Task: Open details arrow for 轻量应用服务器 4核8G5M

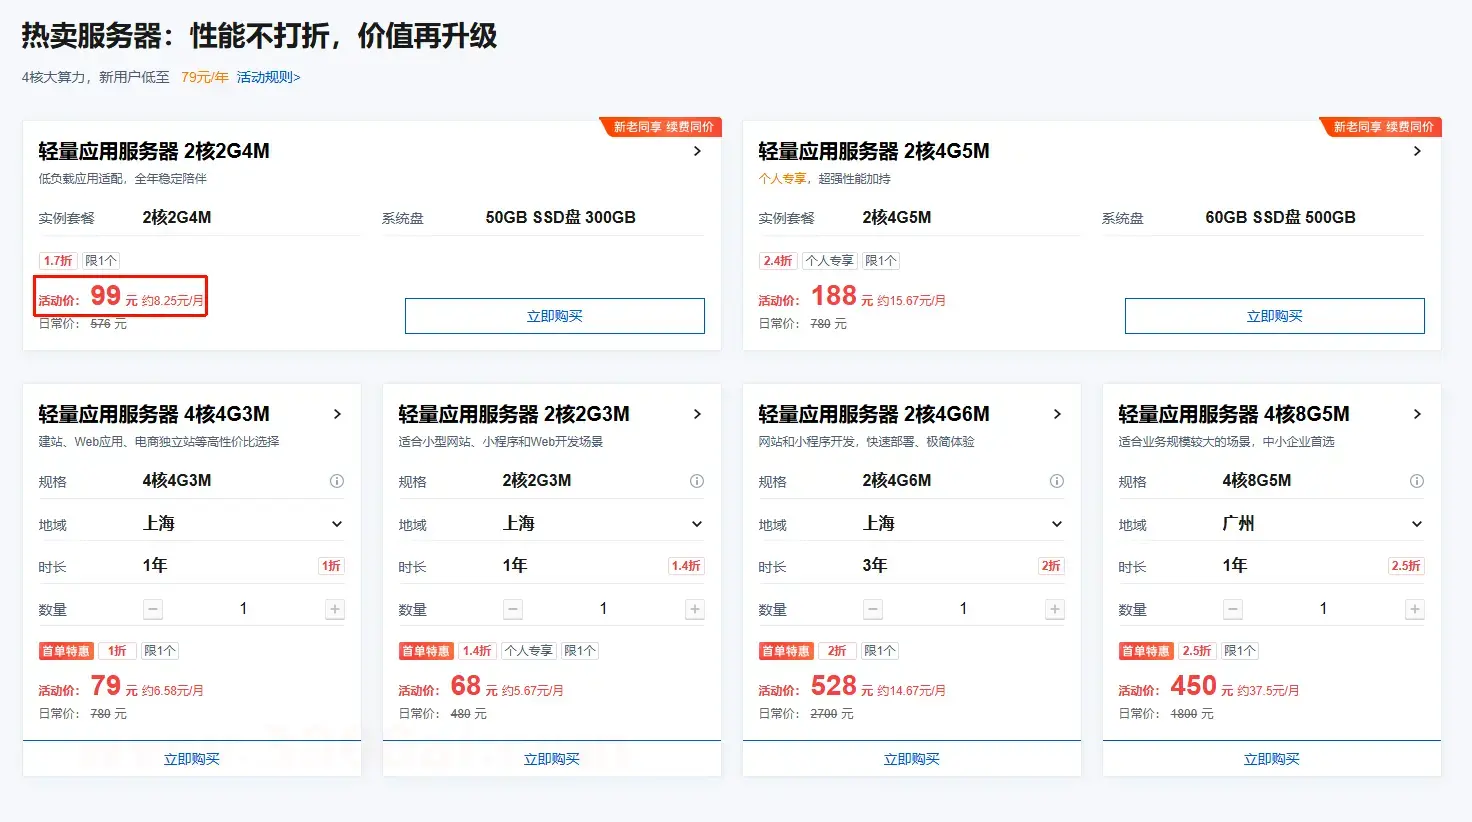Action: click(1417, 414)
